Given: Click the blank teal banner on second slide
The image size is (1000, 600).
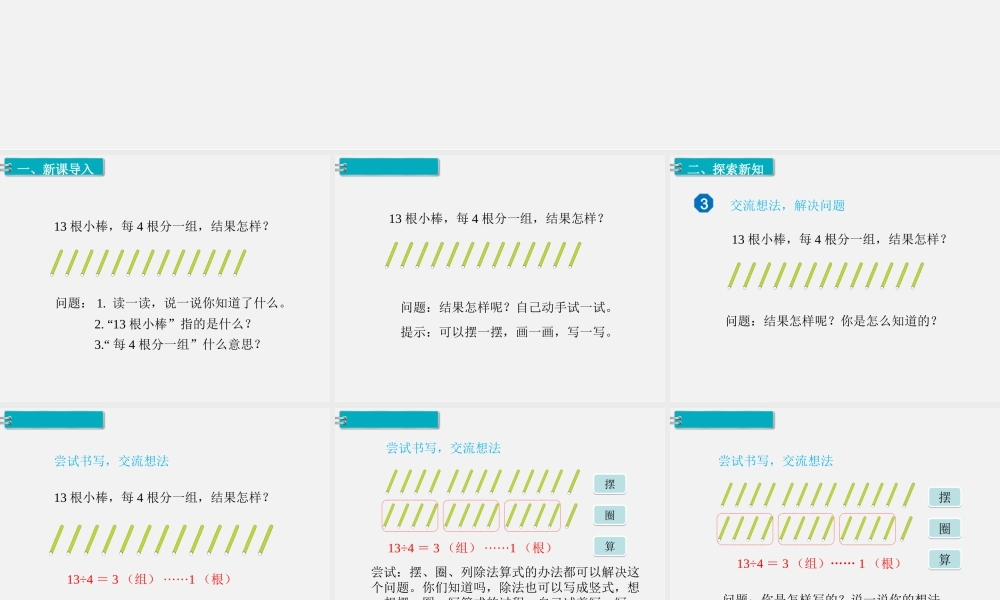Looking at the screenshot, I should click(390, 167).
